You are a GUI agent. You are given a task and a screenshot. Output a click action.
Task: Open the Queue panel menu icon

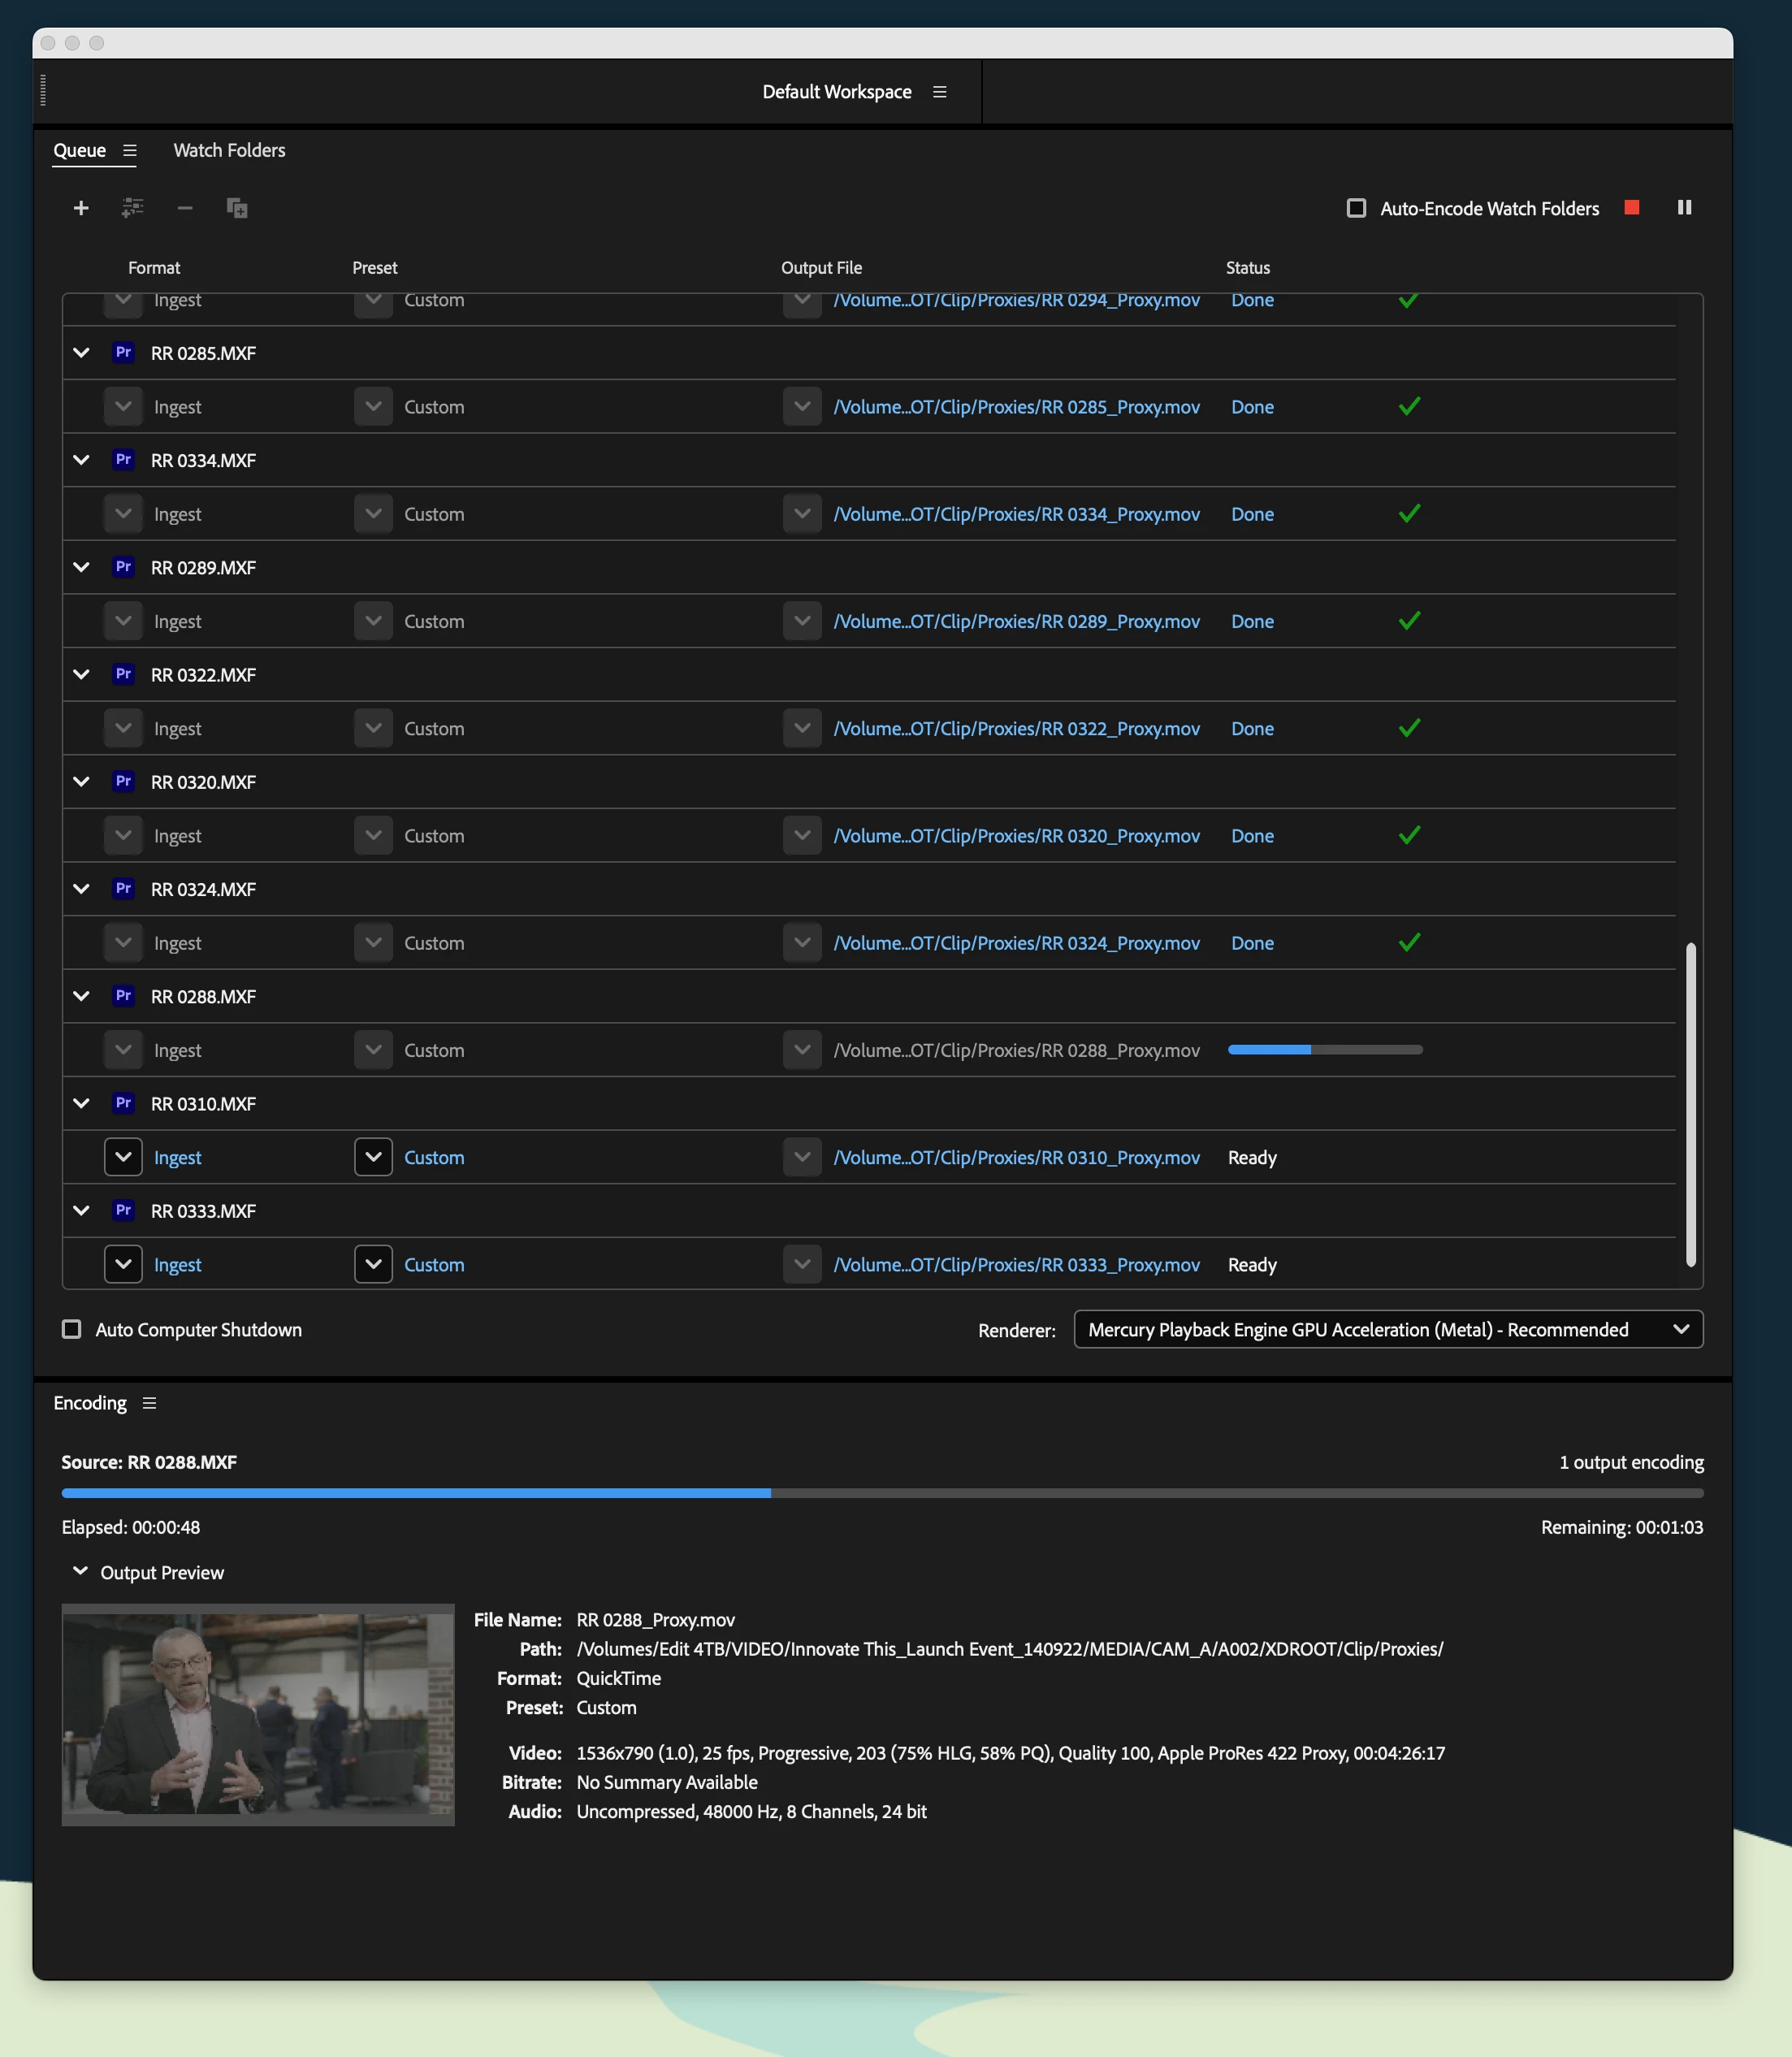[x=130, y=150]
